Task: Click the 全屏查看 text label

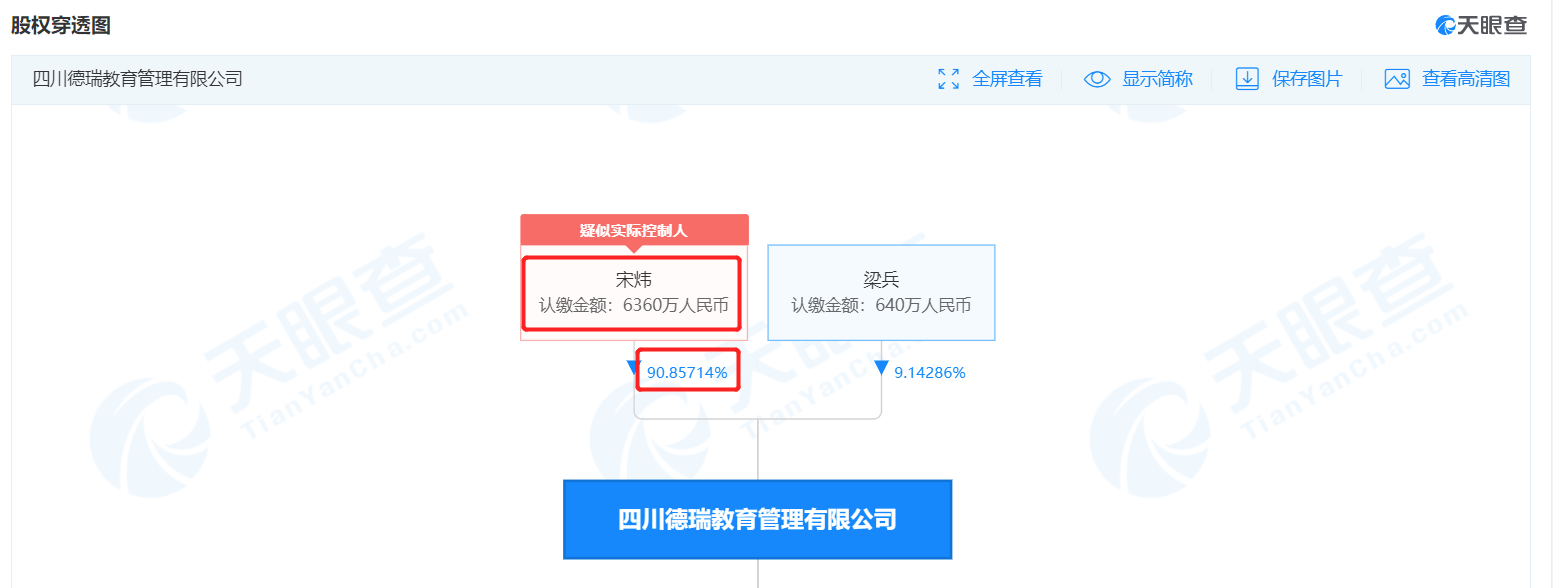Action: (1007, 79)
